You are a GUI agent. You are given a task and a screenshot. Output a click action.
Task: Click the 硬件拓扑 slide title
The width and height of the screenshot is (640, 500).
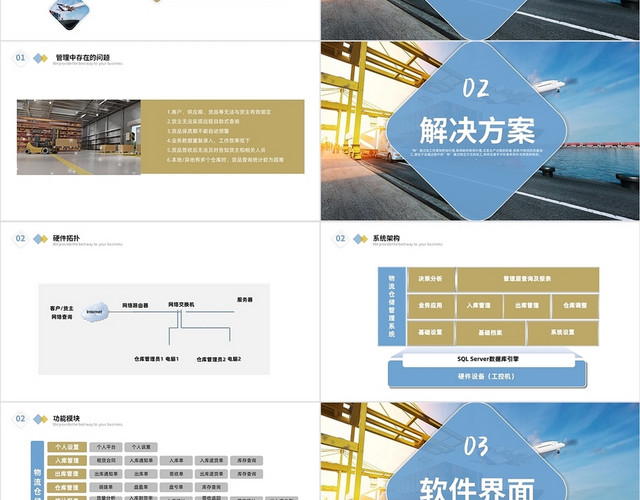(x=66, y=238)
